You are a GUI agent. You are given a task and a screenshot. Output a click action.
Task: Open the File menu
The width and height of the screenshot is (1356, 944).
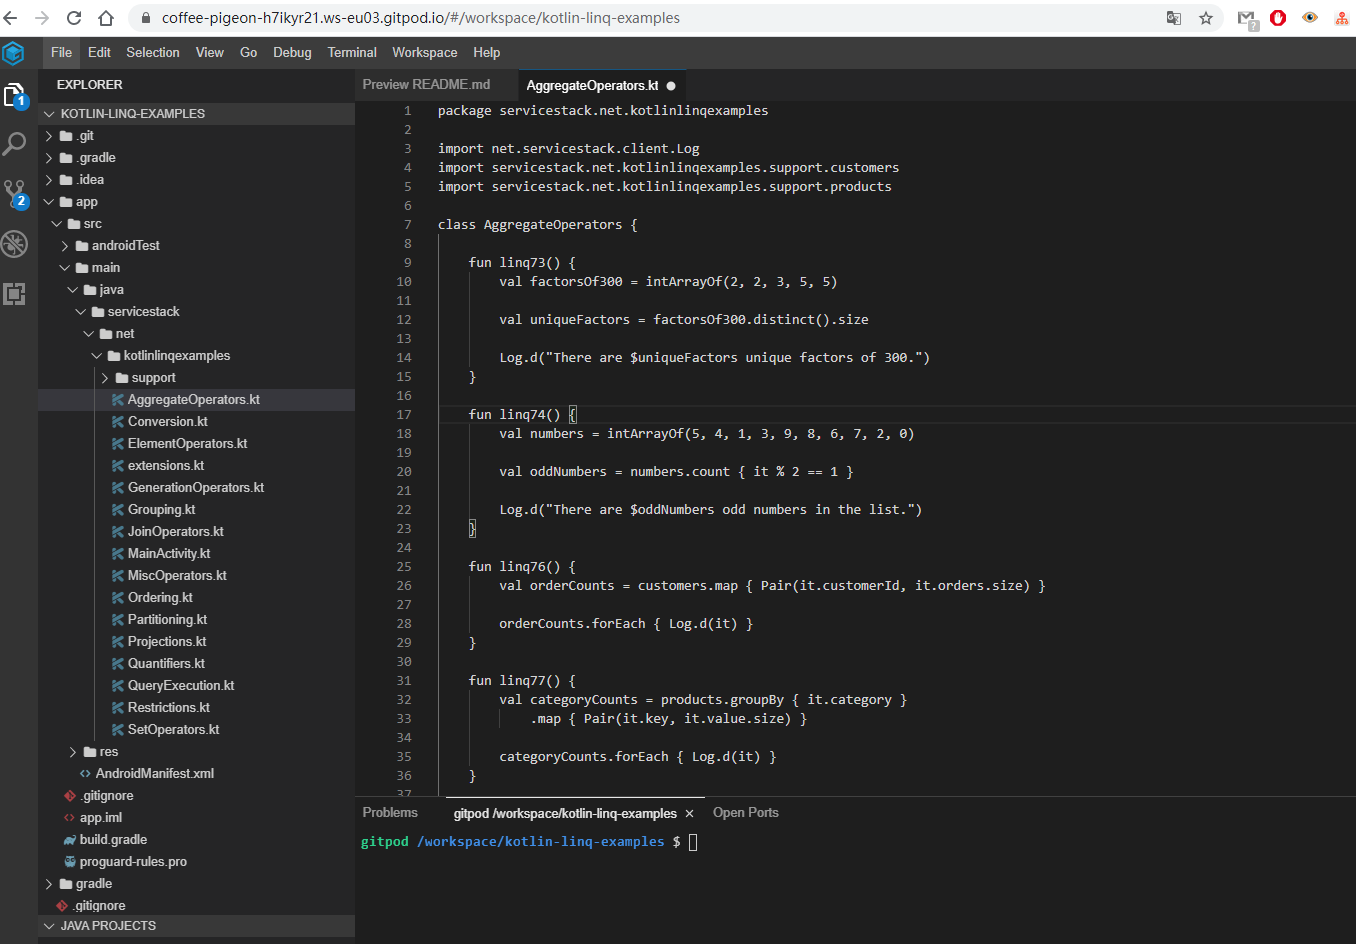[x=61, y=53]
